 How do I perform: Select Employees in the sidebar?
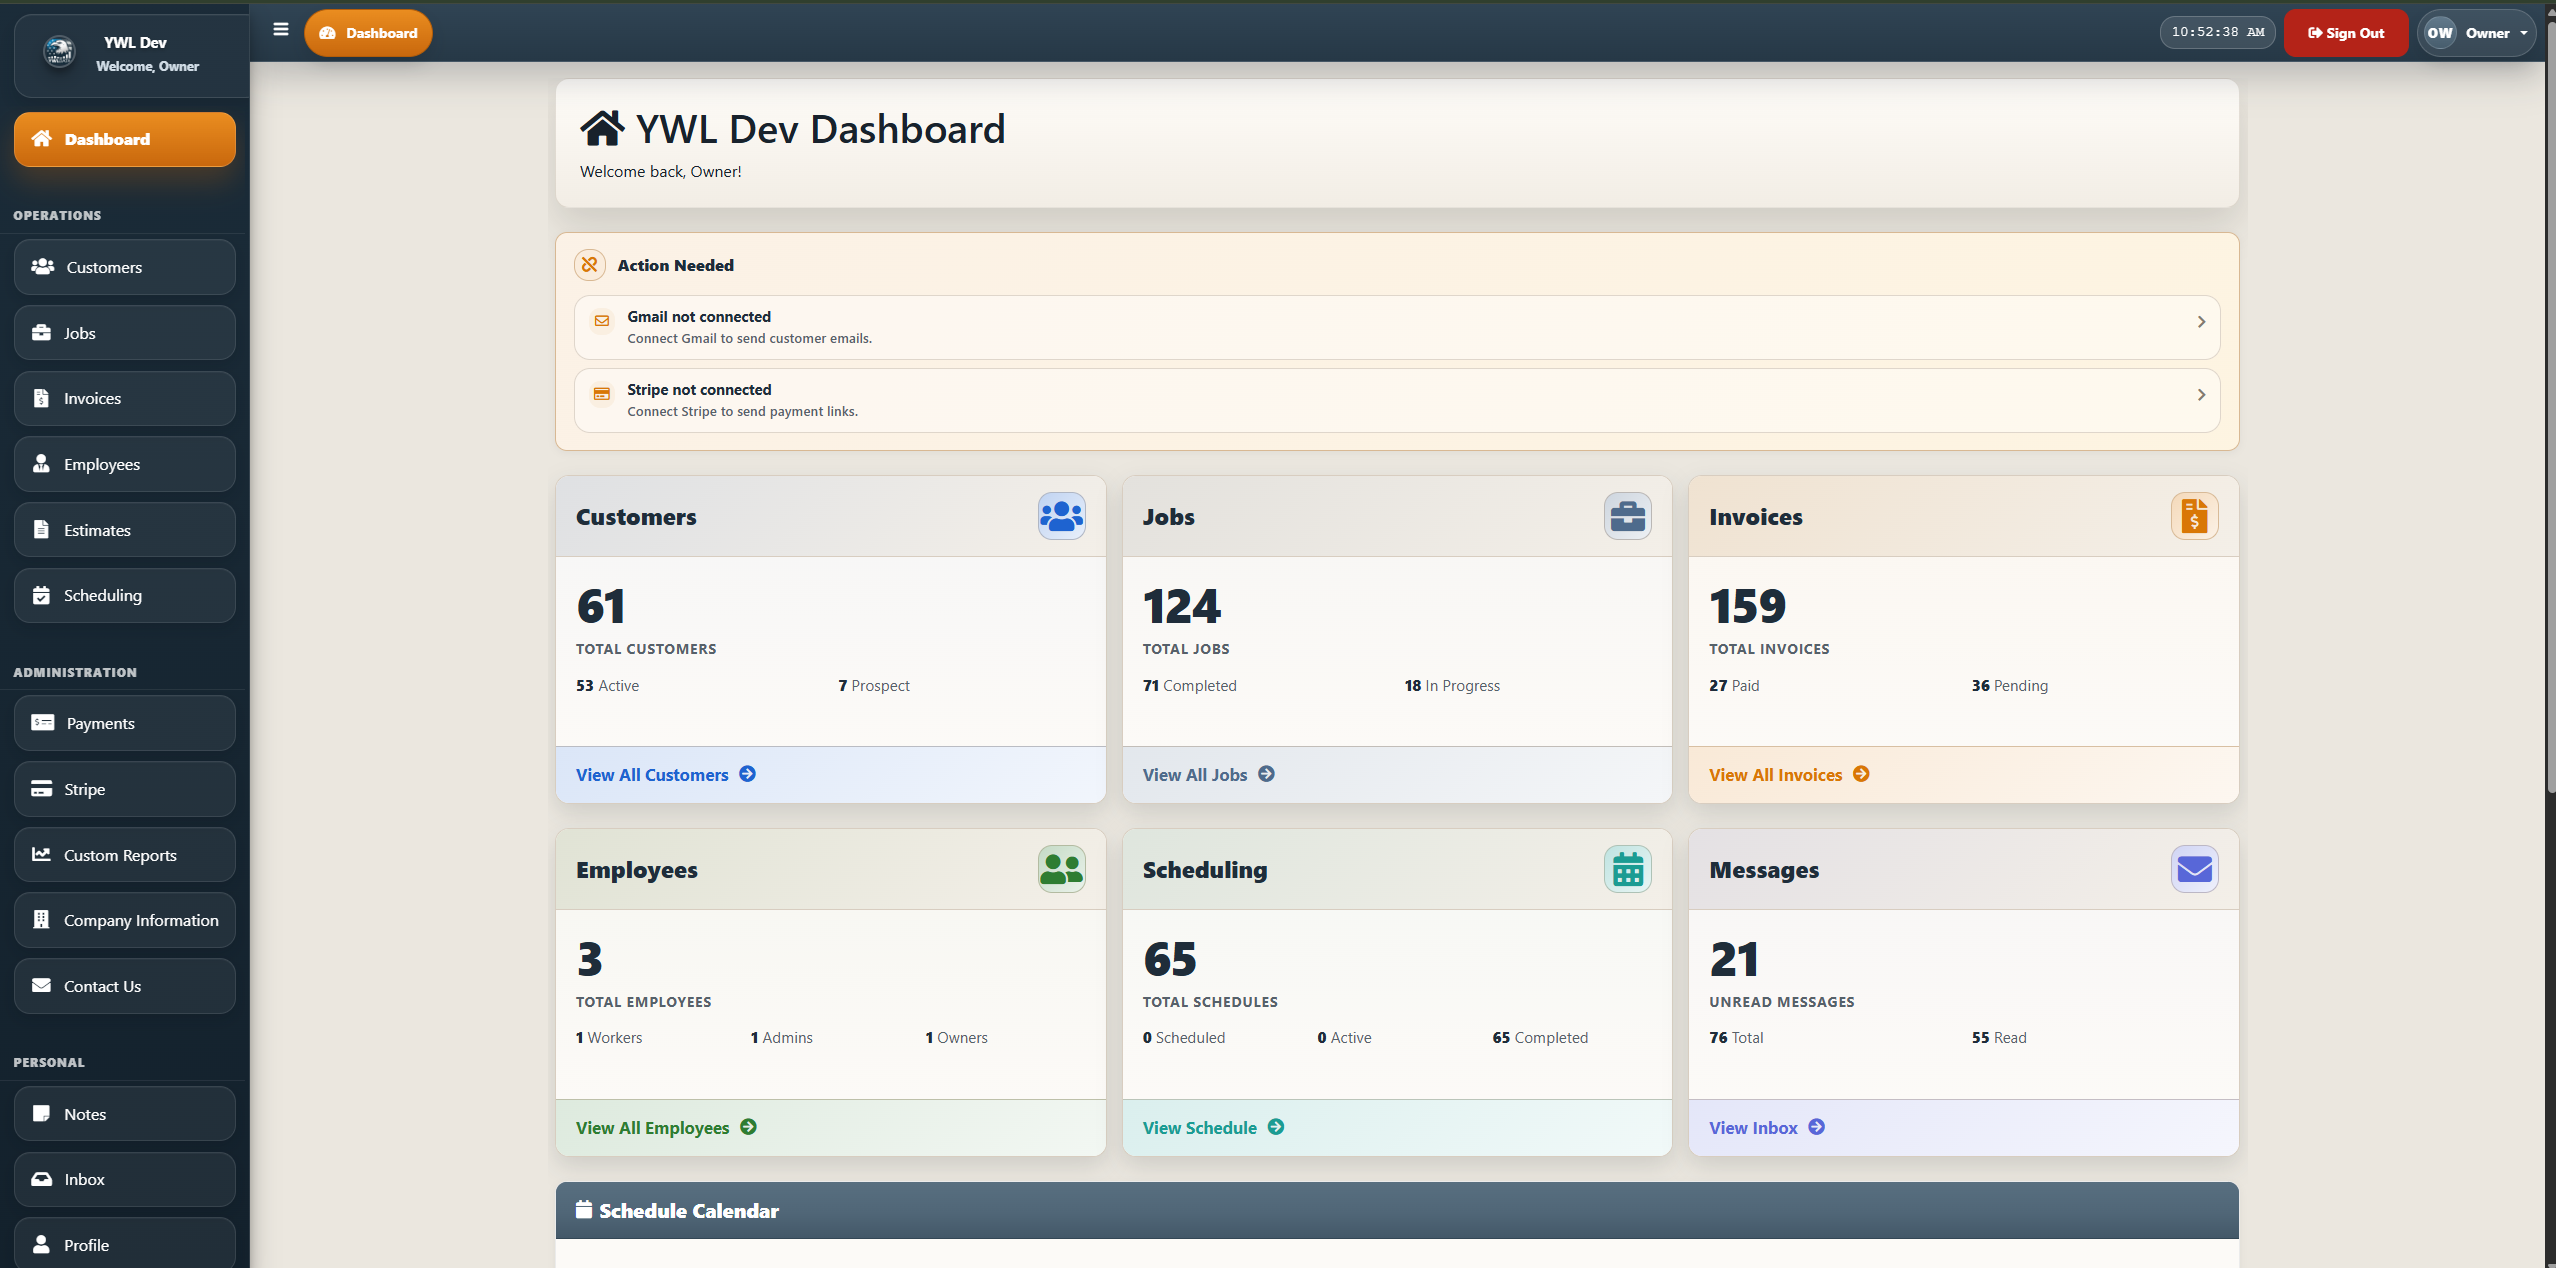125,464
